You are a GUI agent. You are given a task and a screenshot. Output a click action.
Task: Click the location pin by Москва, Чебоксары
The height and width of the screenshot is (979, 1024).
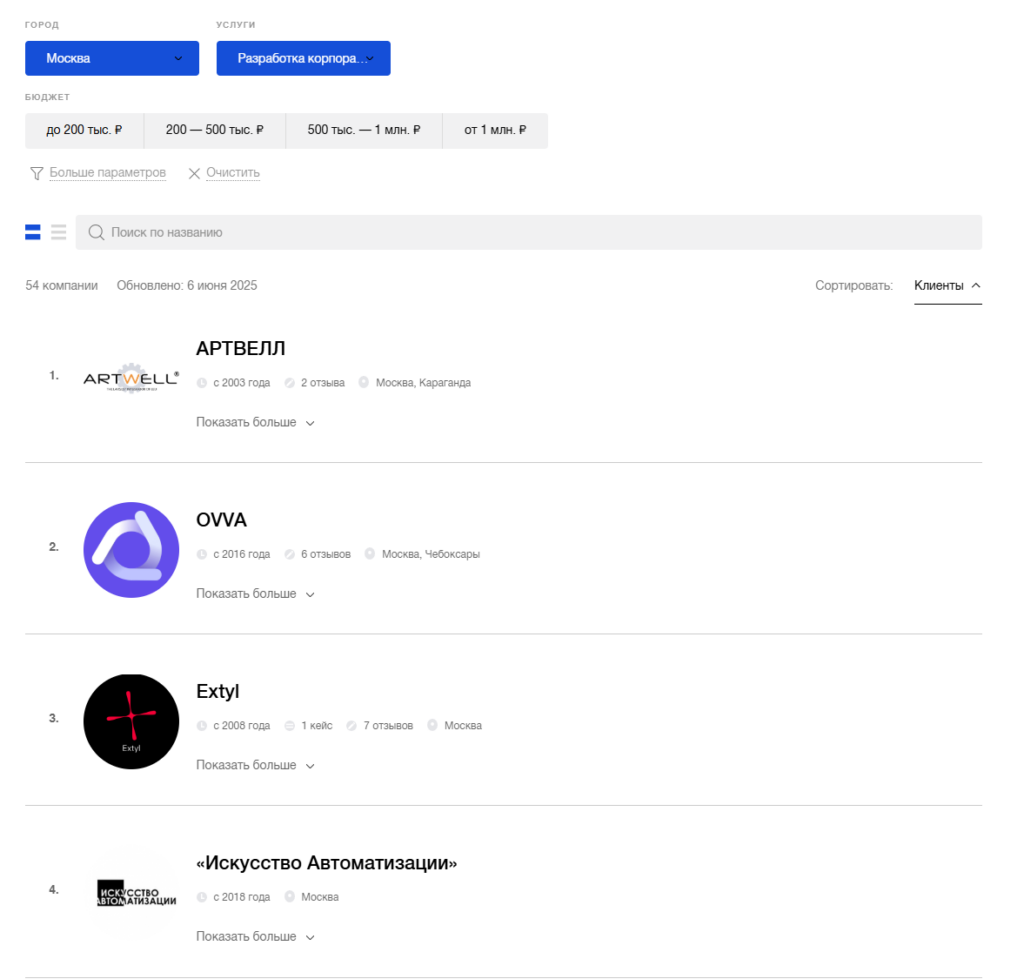(370, 554)
